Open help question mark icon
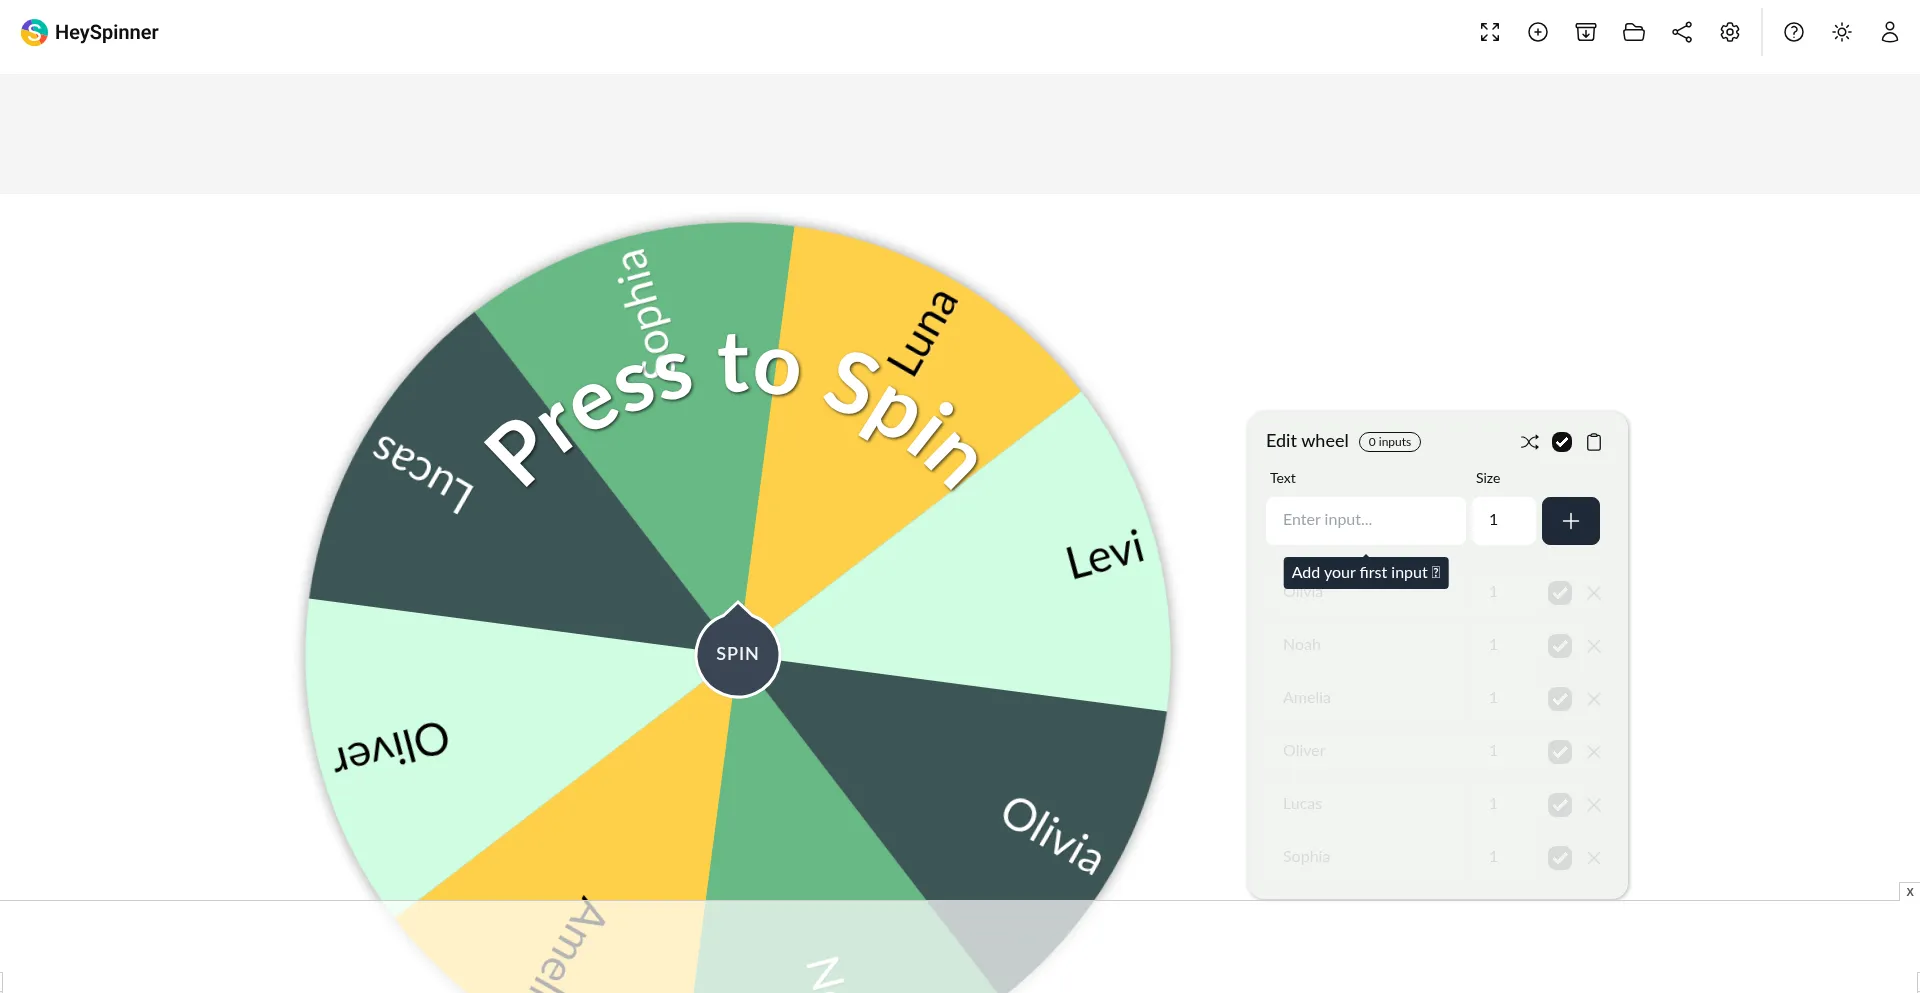The image size is (1920, 993). [x=1794, y=32]
